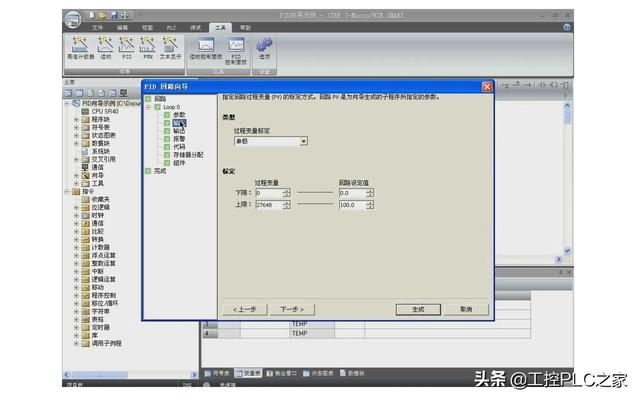Viewport: 640px width, 400px height.
Task: Click the Open folder quick-access icon
Action: coord(103,15)
